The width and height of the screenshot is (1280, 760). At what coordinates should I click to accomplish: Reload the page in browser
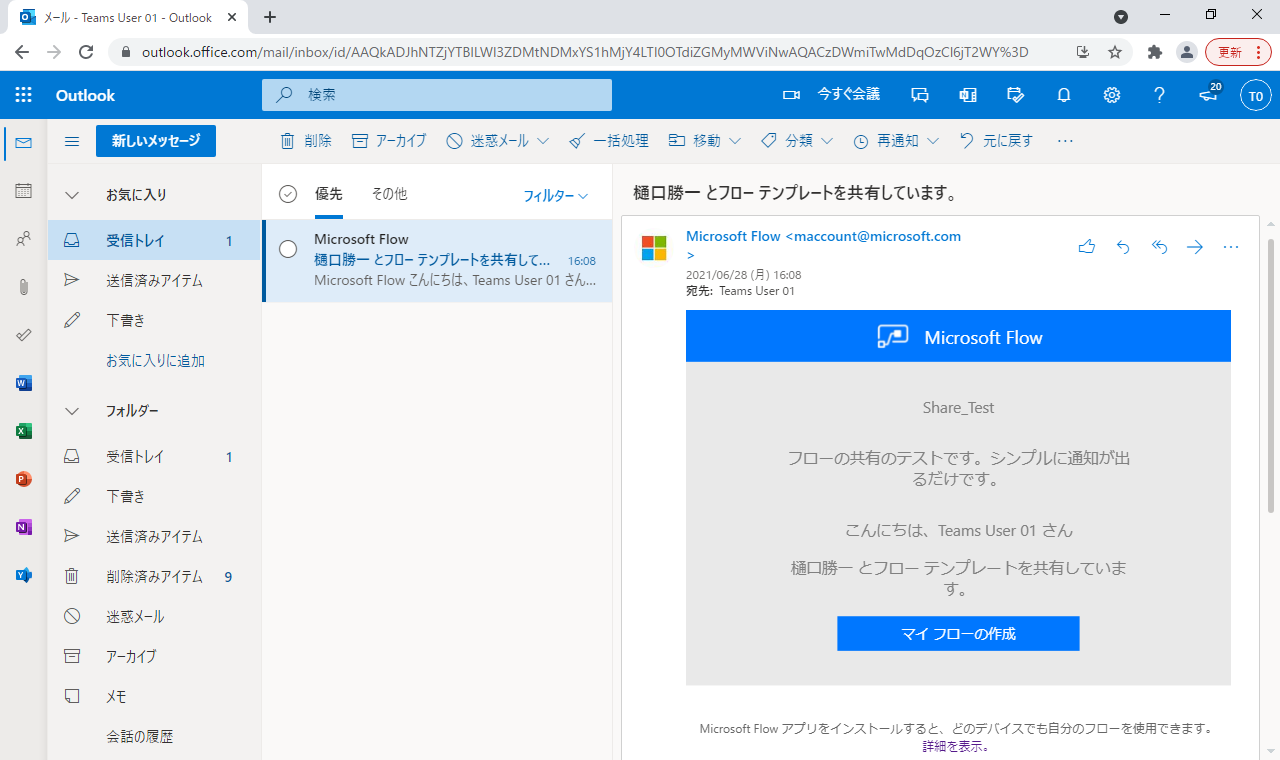(86, 52)
